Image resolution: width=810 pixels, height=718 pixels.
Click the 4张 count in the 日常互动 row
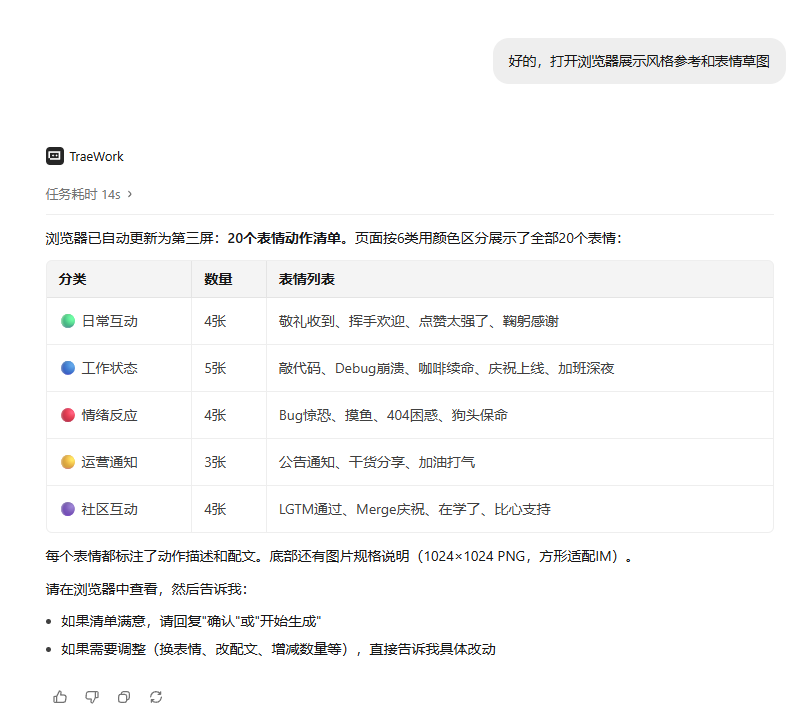click(215, 321)
